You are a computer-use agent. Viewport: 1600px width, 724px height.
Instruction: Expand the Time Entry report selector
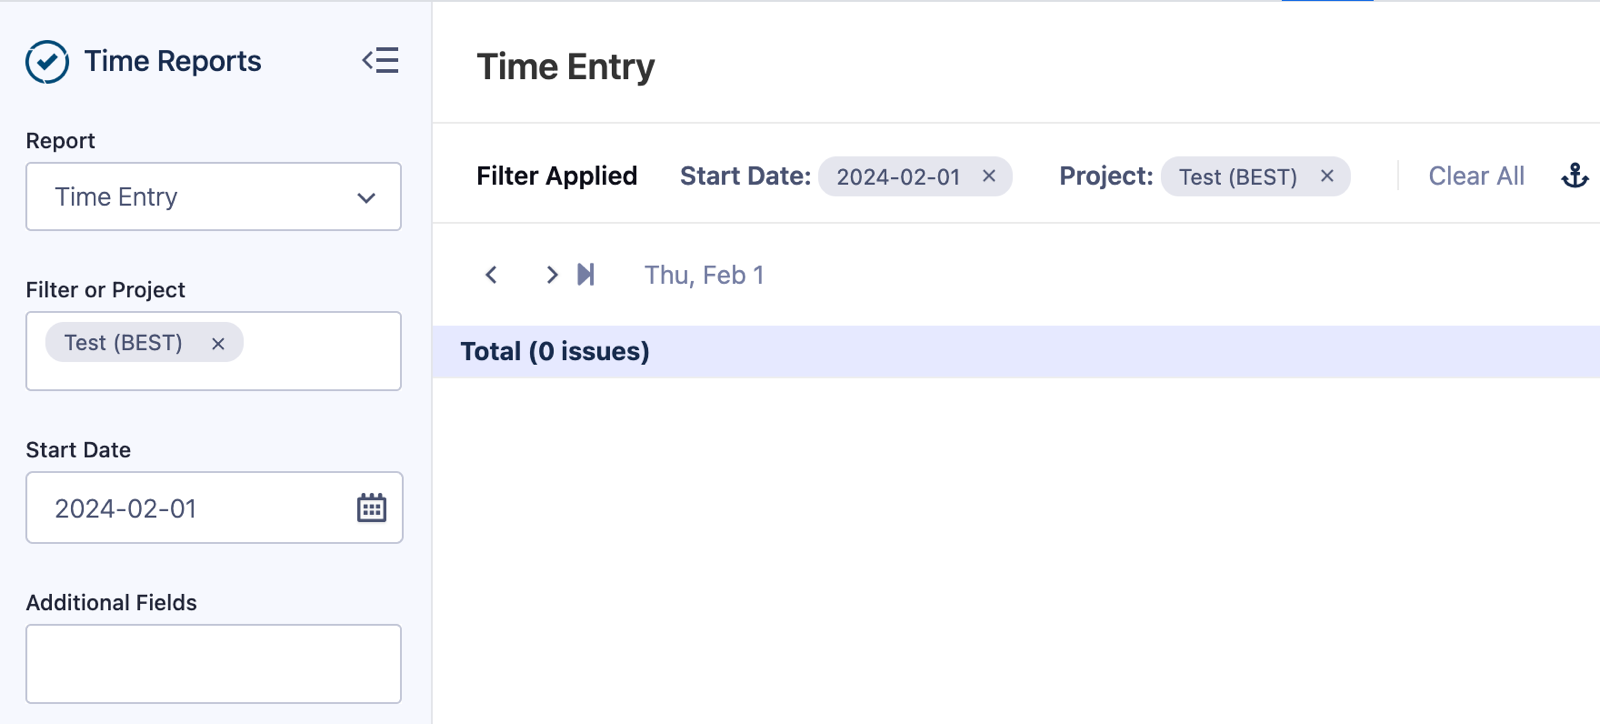tap(364, 197)
